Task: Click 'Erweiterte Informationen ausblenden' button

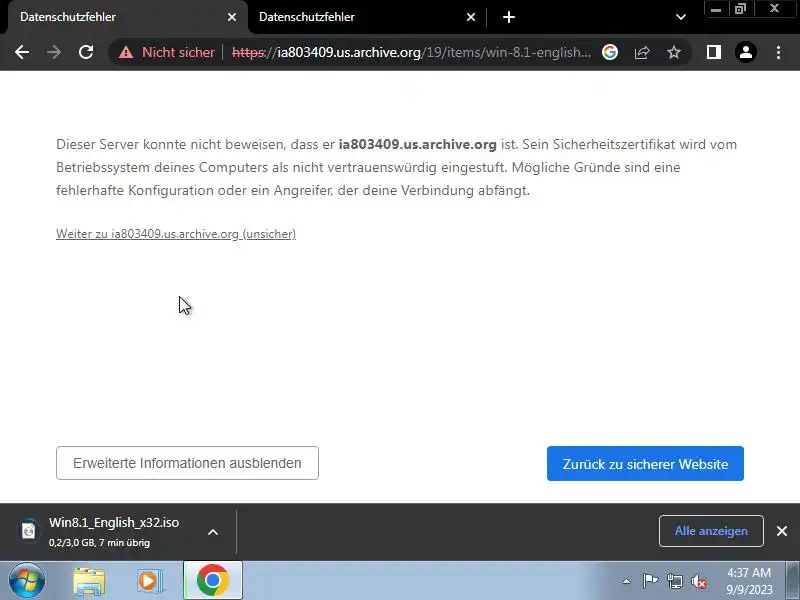Action: click(187, 463)
